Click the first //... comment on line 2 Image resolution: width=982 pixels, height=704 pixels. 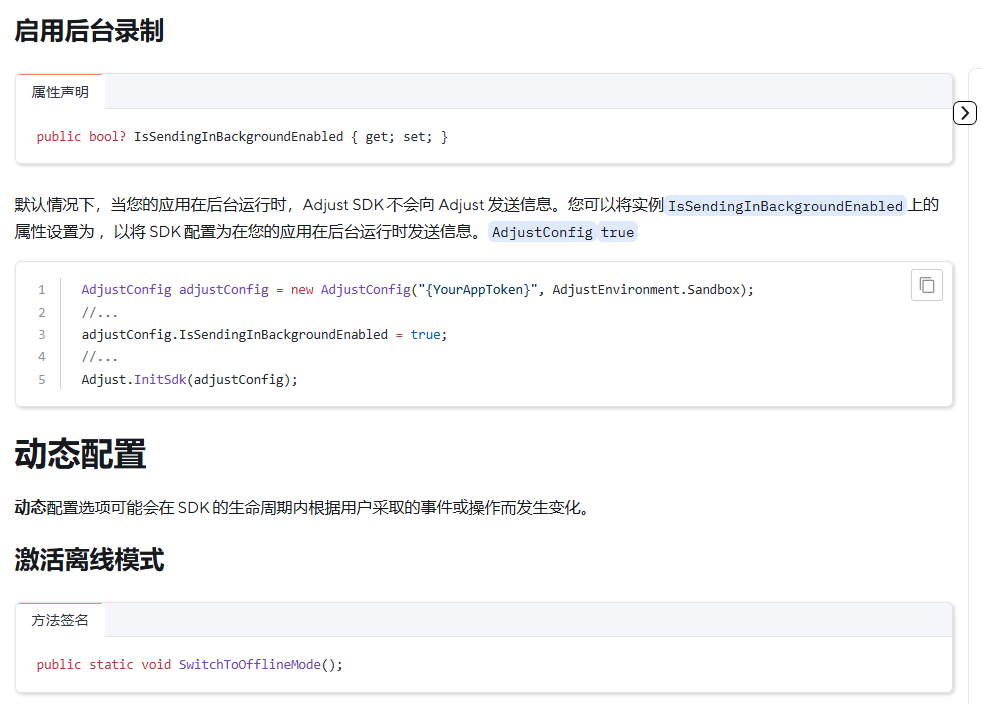100,312
